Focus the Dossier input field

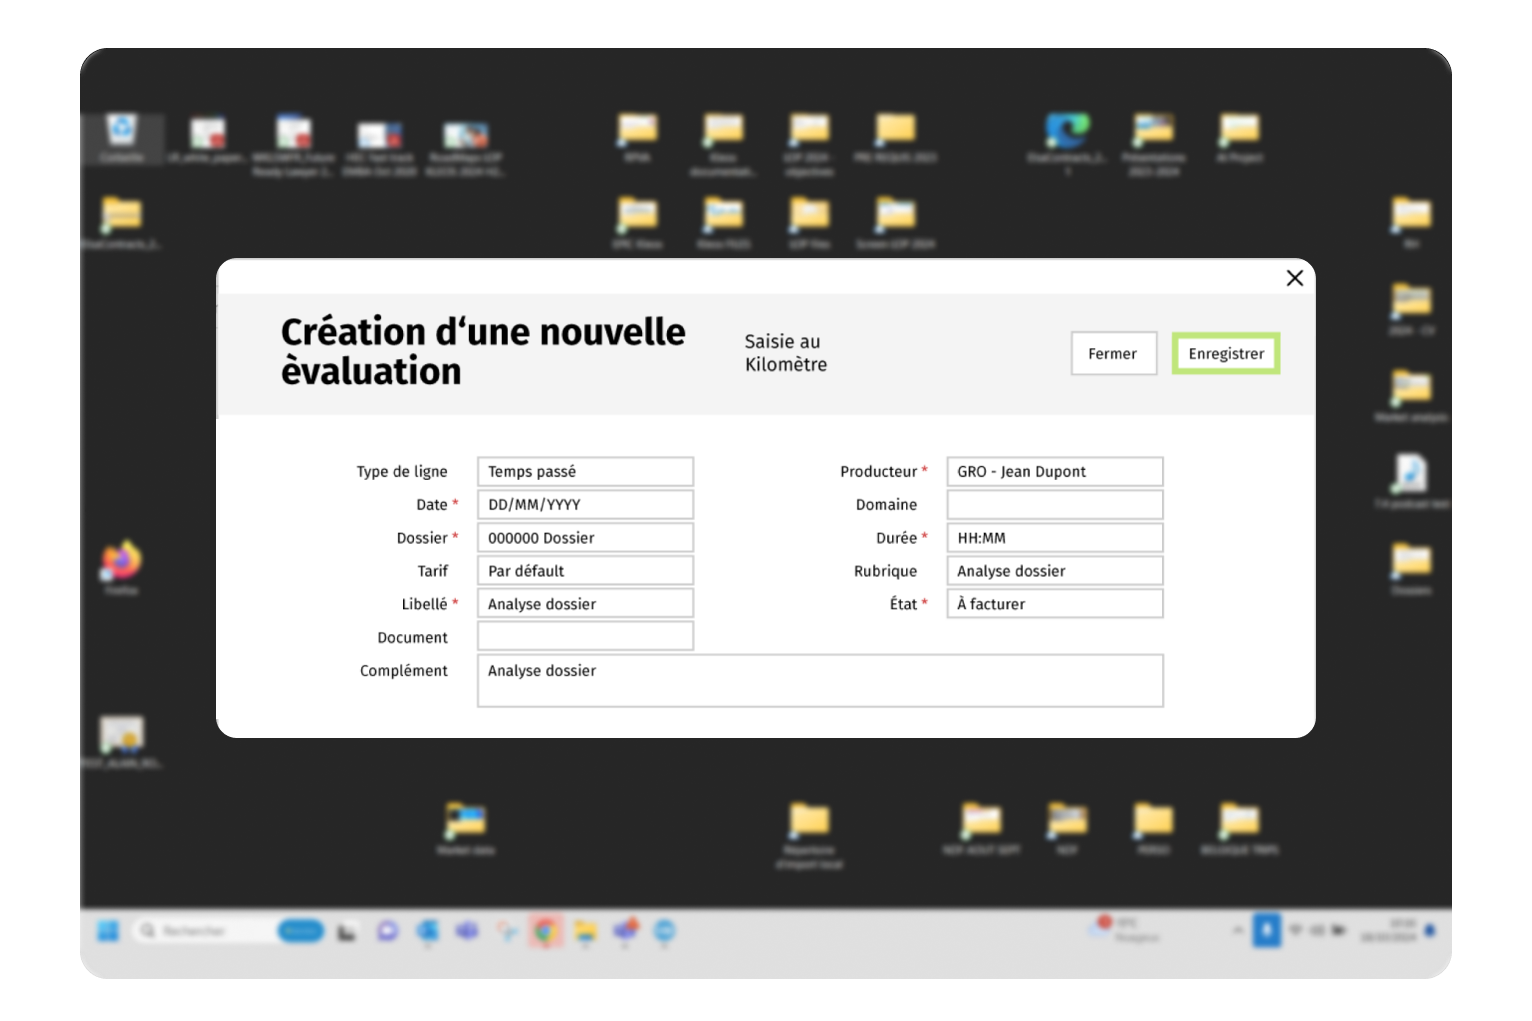click(x=585, y=538)
